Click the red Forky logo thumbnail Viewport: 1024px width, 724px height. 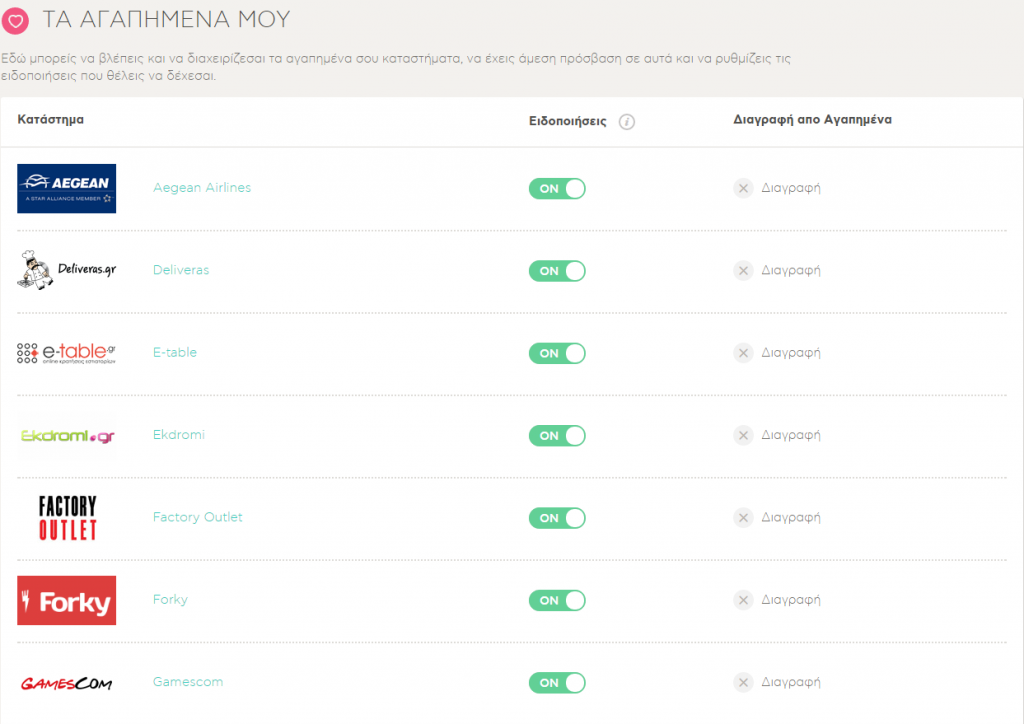(67, 601)
